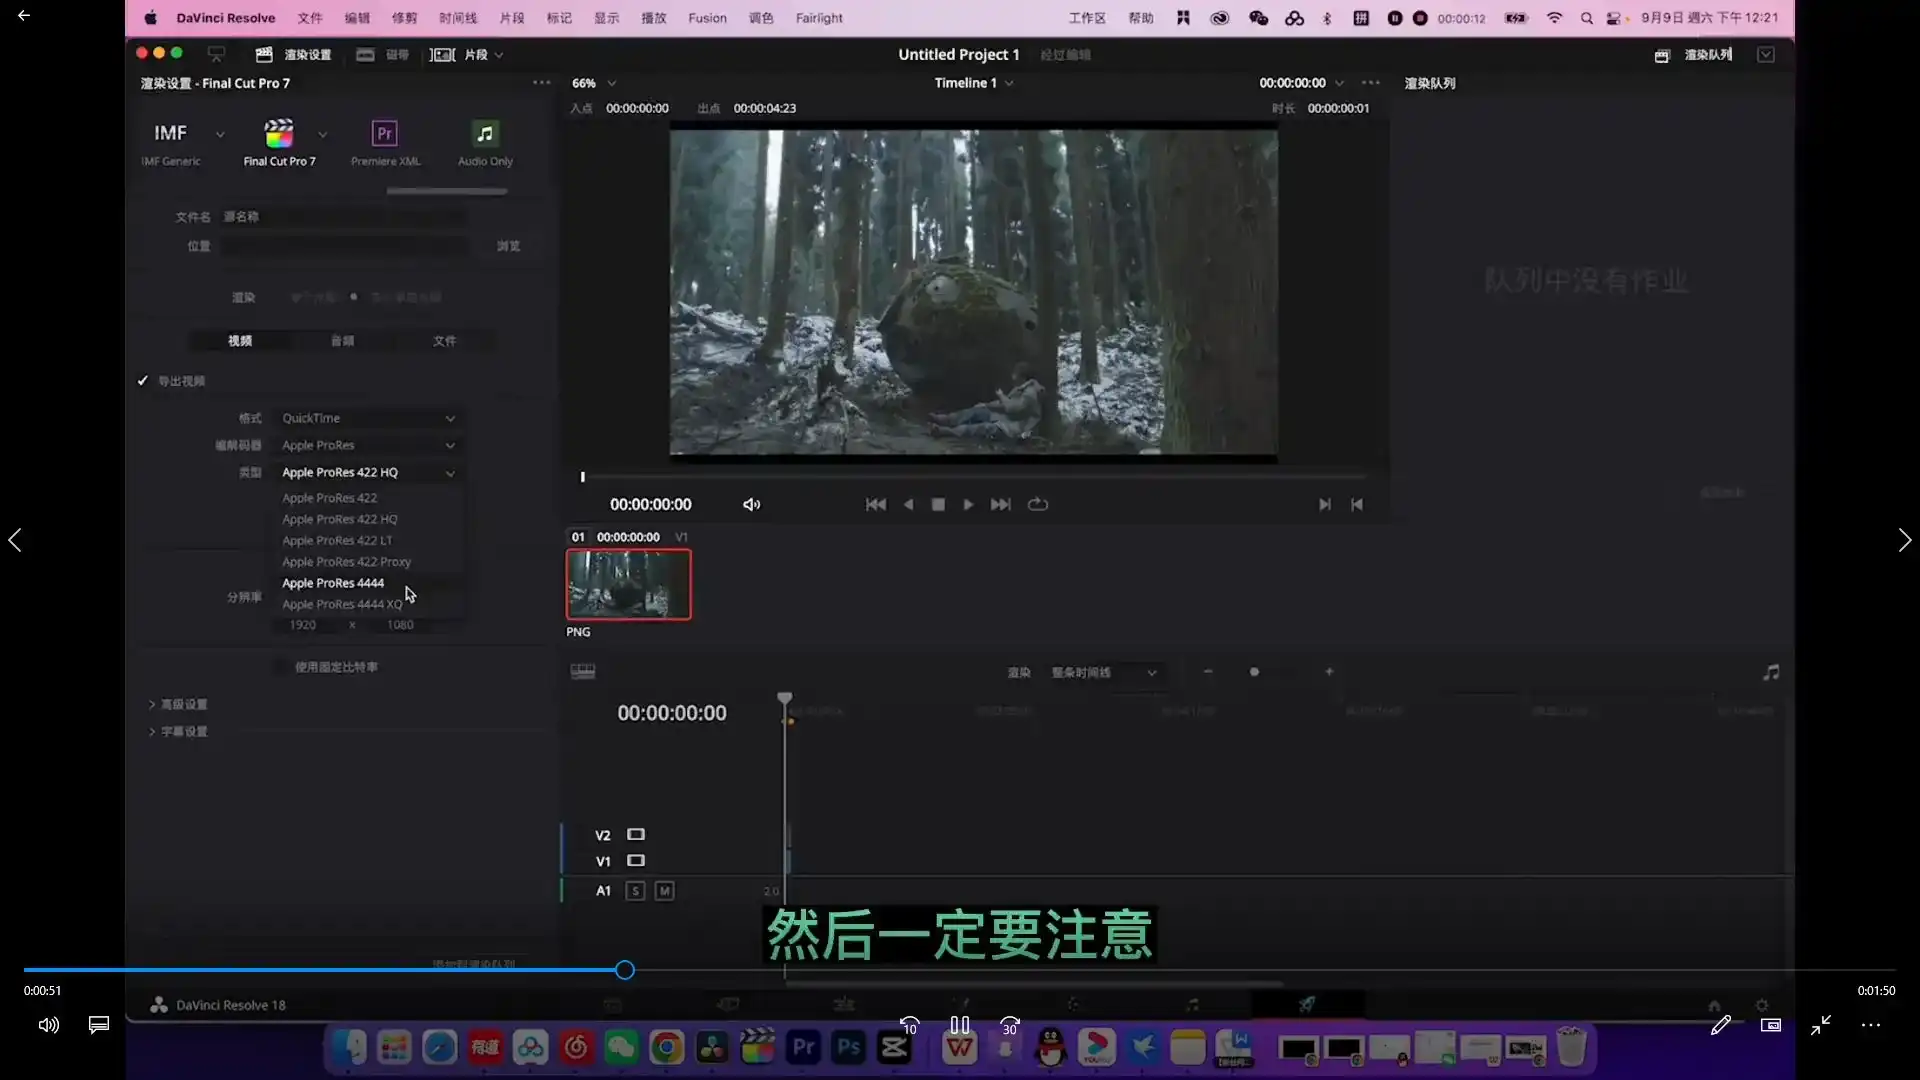Mute viewer audio with the speaker icon
Screen dimensions: 1920x1080
point(752,505)
